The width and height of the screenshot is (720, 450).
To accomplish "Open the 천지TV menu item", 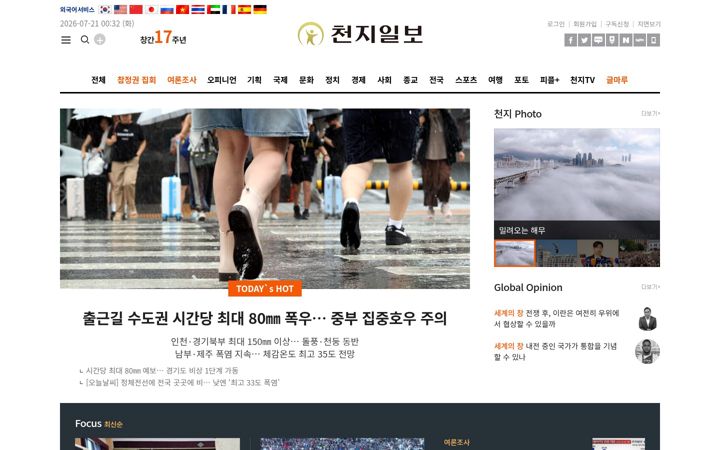I will (583, 80).
